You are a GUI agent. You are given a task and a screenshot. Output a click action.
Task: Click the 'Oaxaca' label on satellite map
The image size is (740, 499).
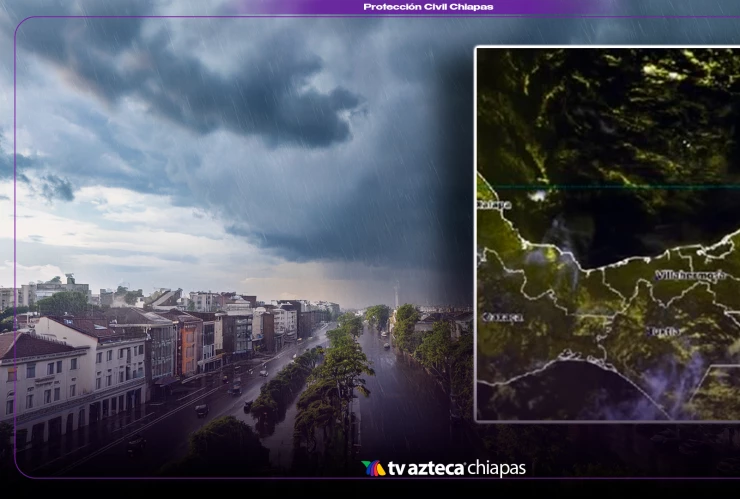click(x=502, y=317)
